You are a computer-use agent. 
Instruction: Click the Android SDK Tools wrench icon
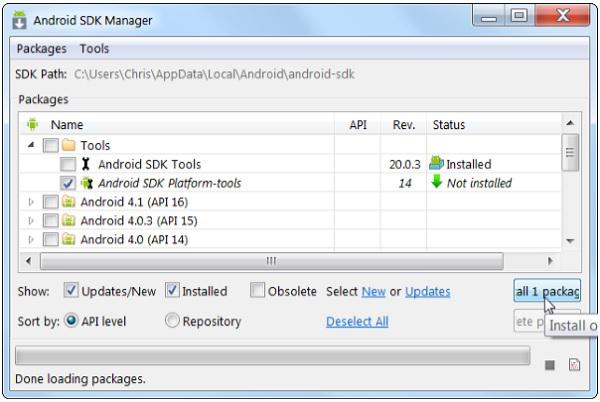coord(86,164)
